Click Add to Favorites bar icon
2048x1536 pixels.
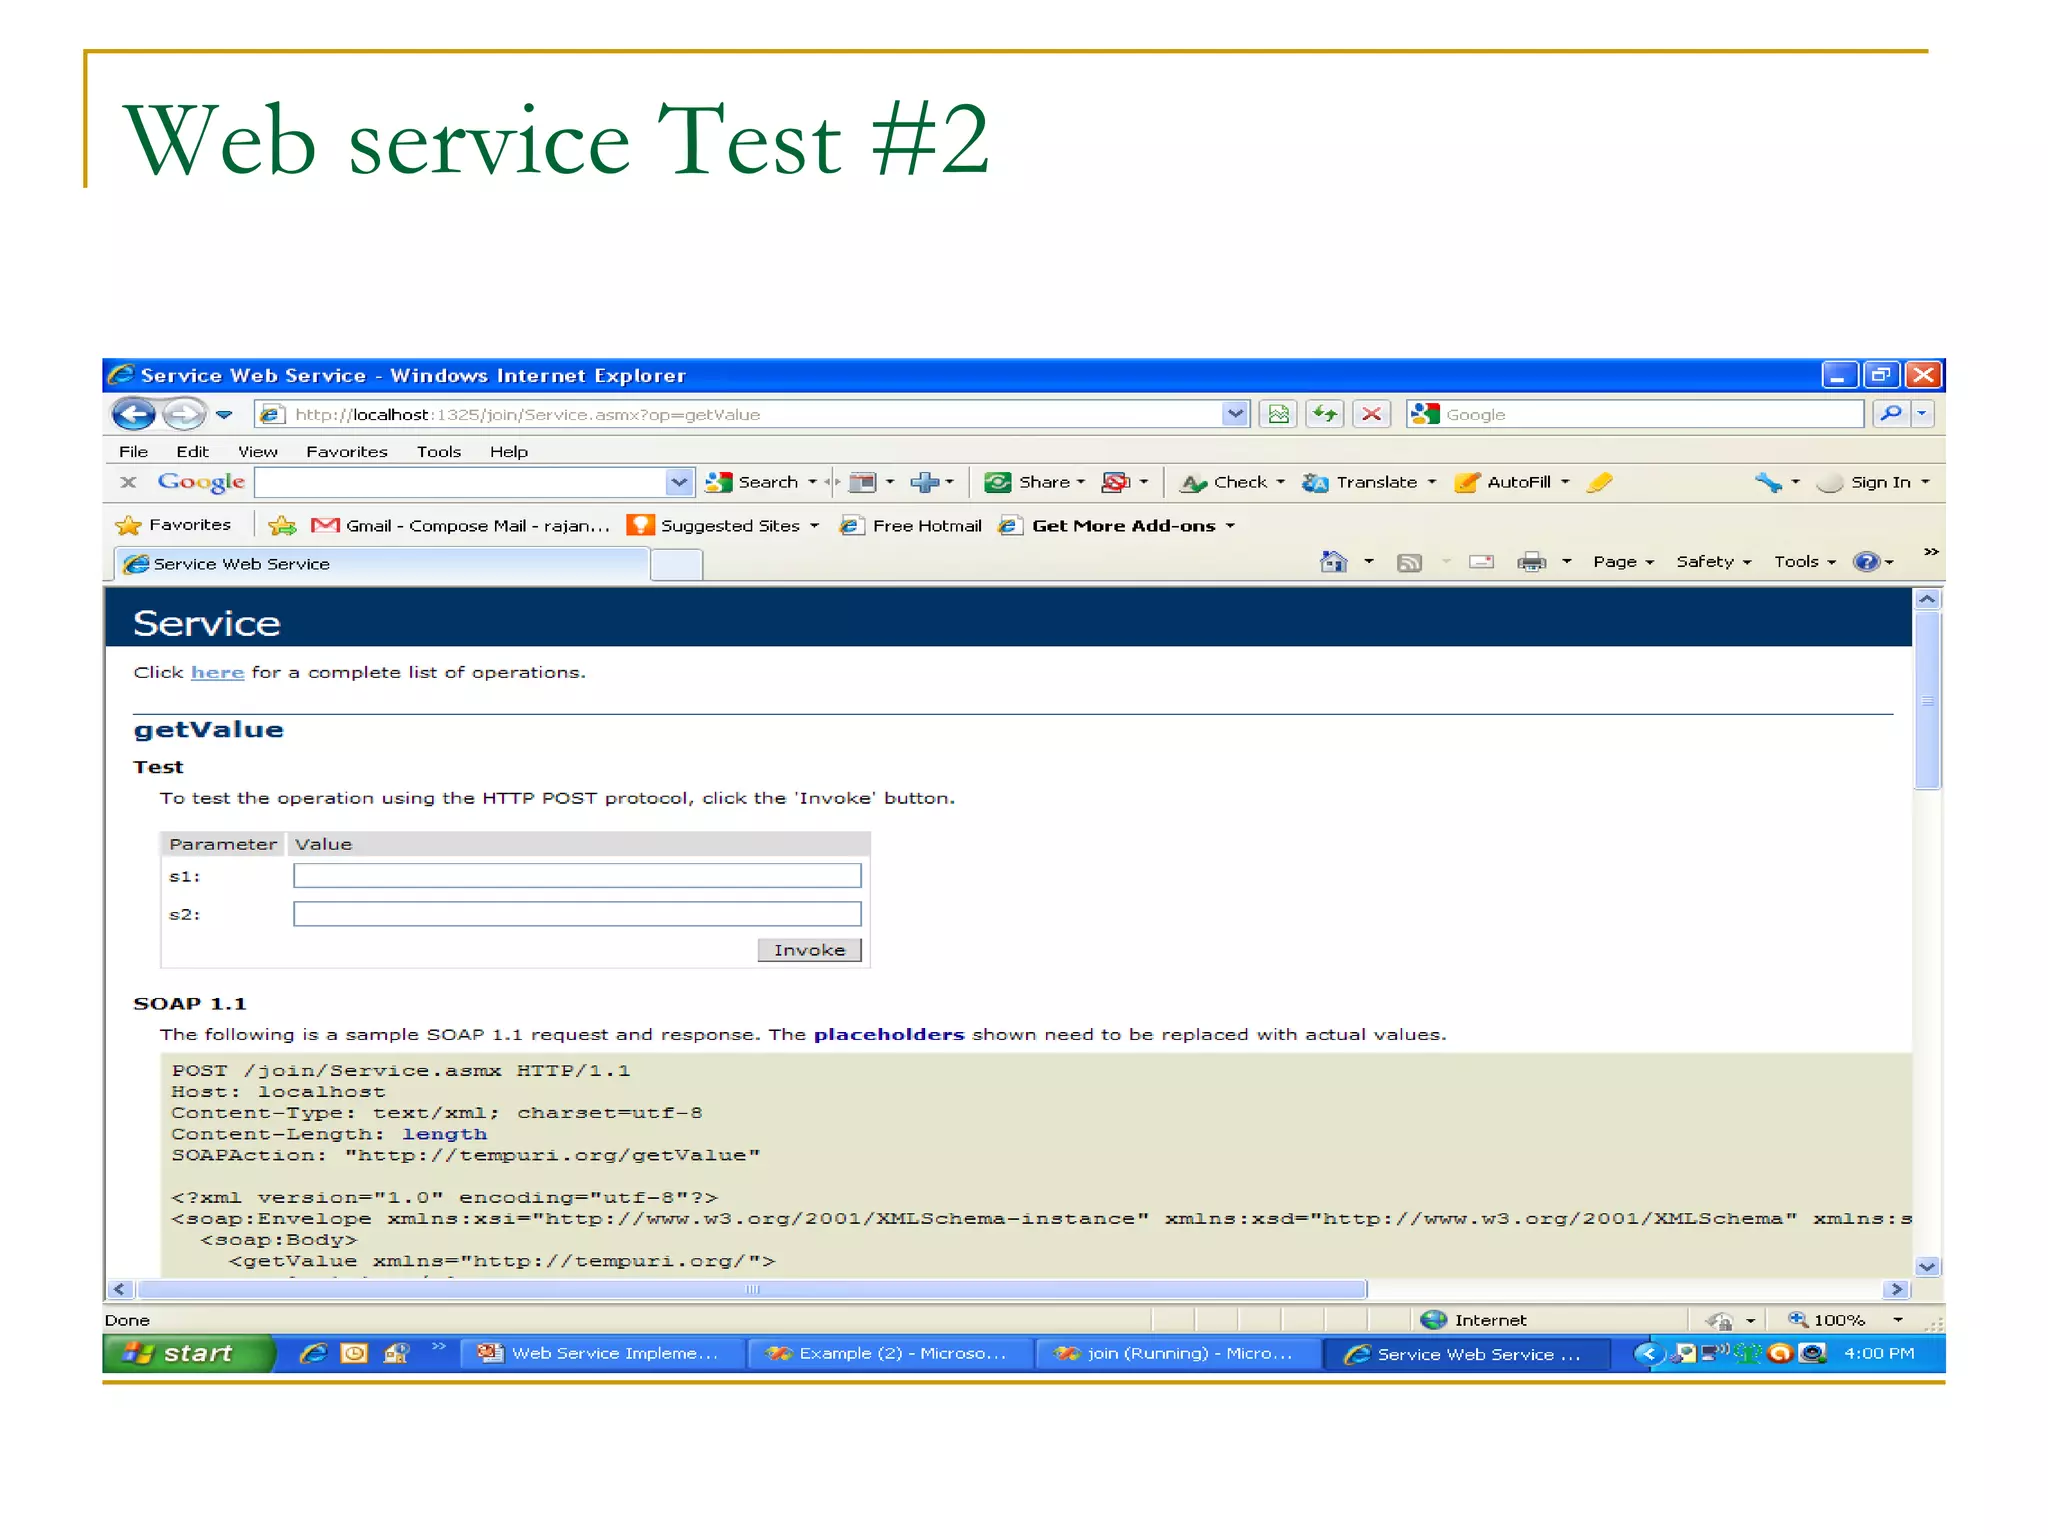(x=282, y=525)
